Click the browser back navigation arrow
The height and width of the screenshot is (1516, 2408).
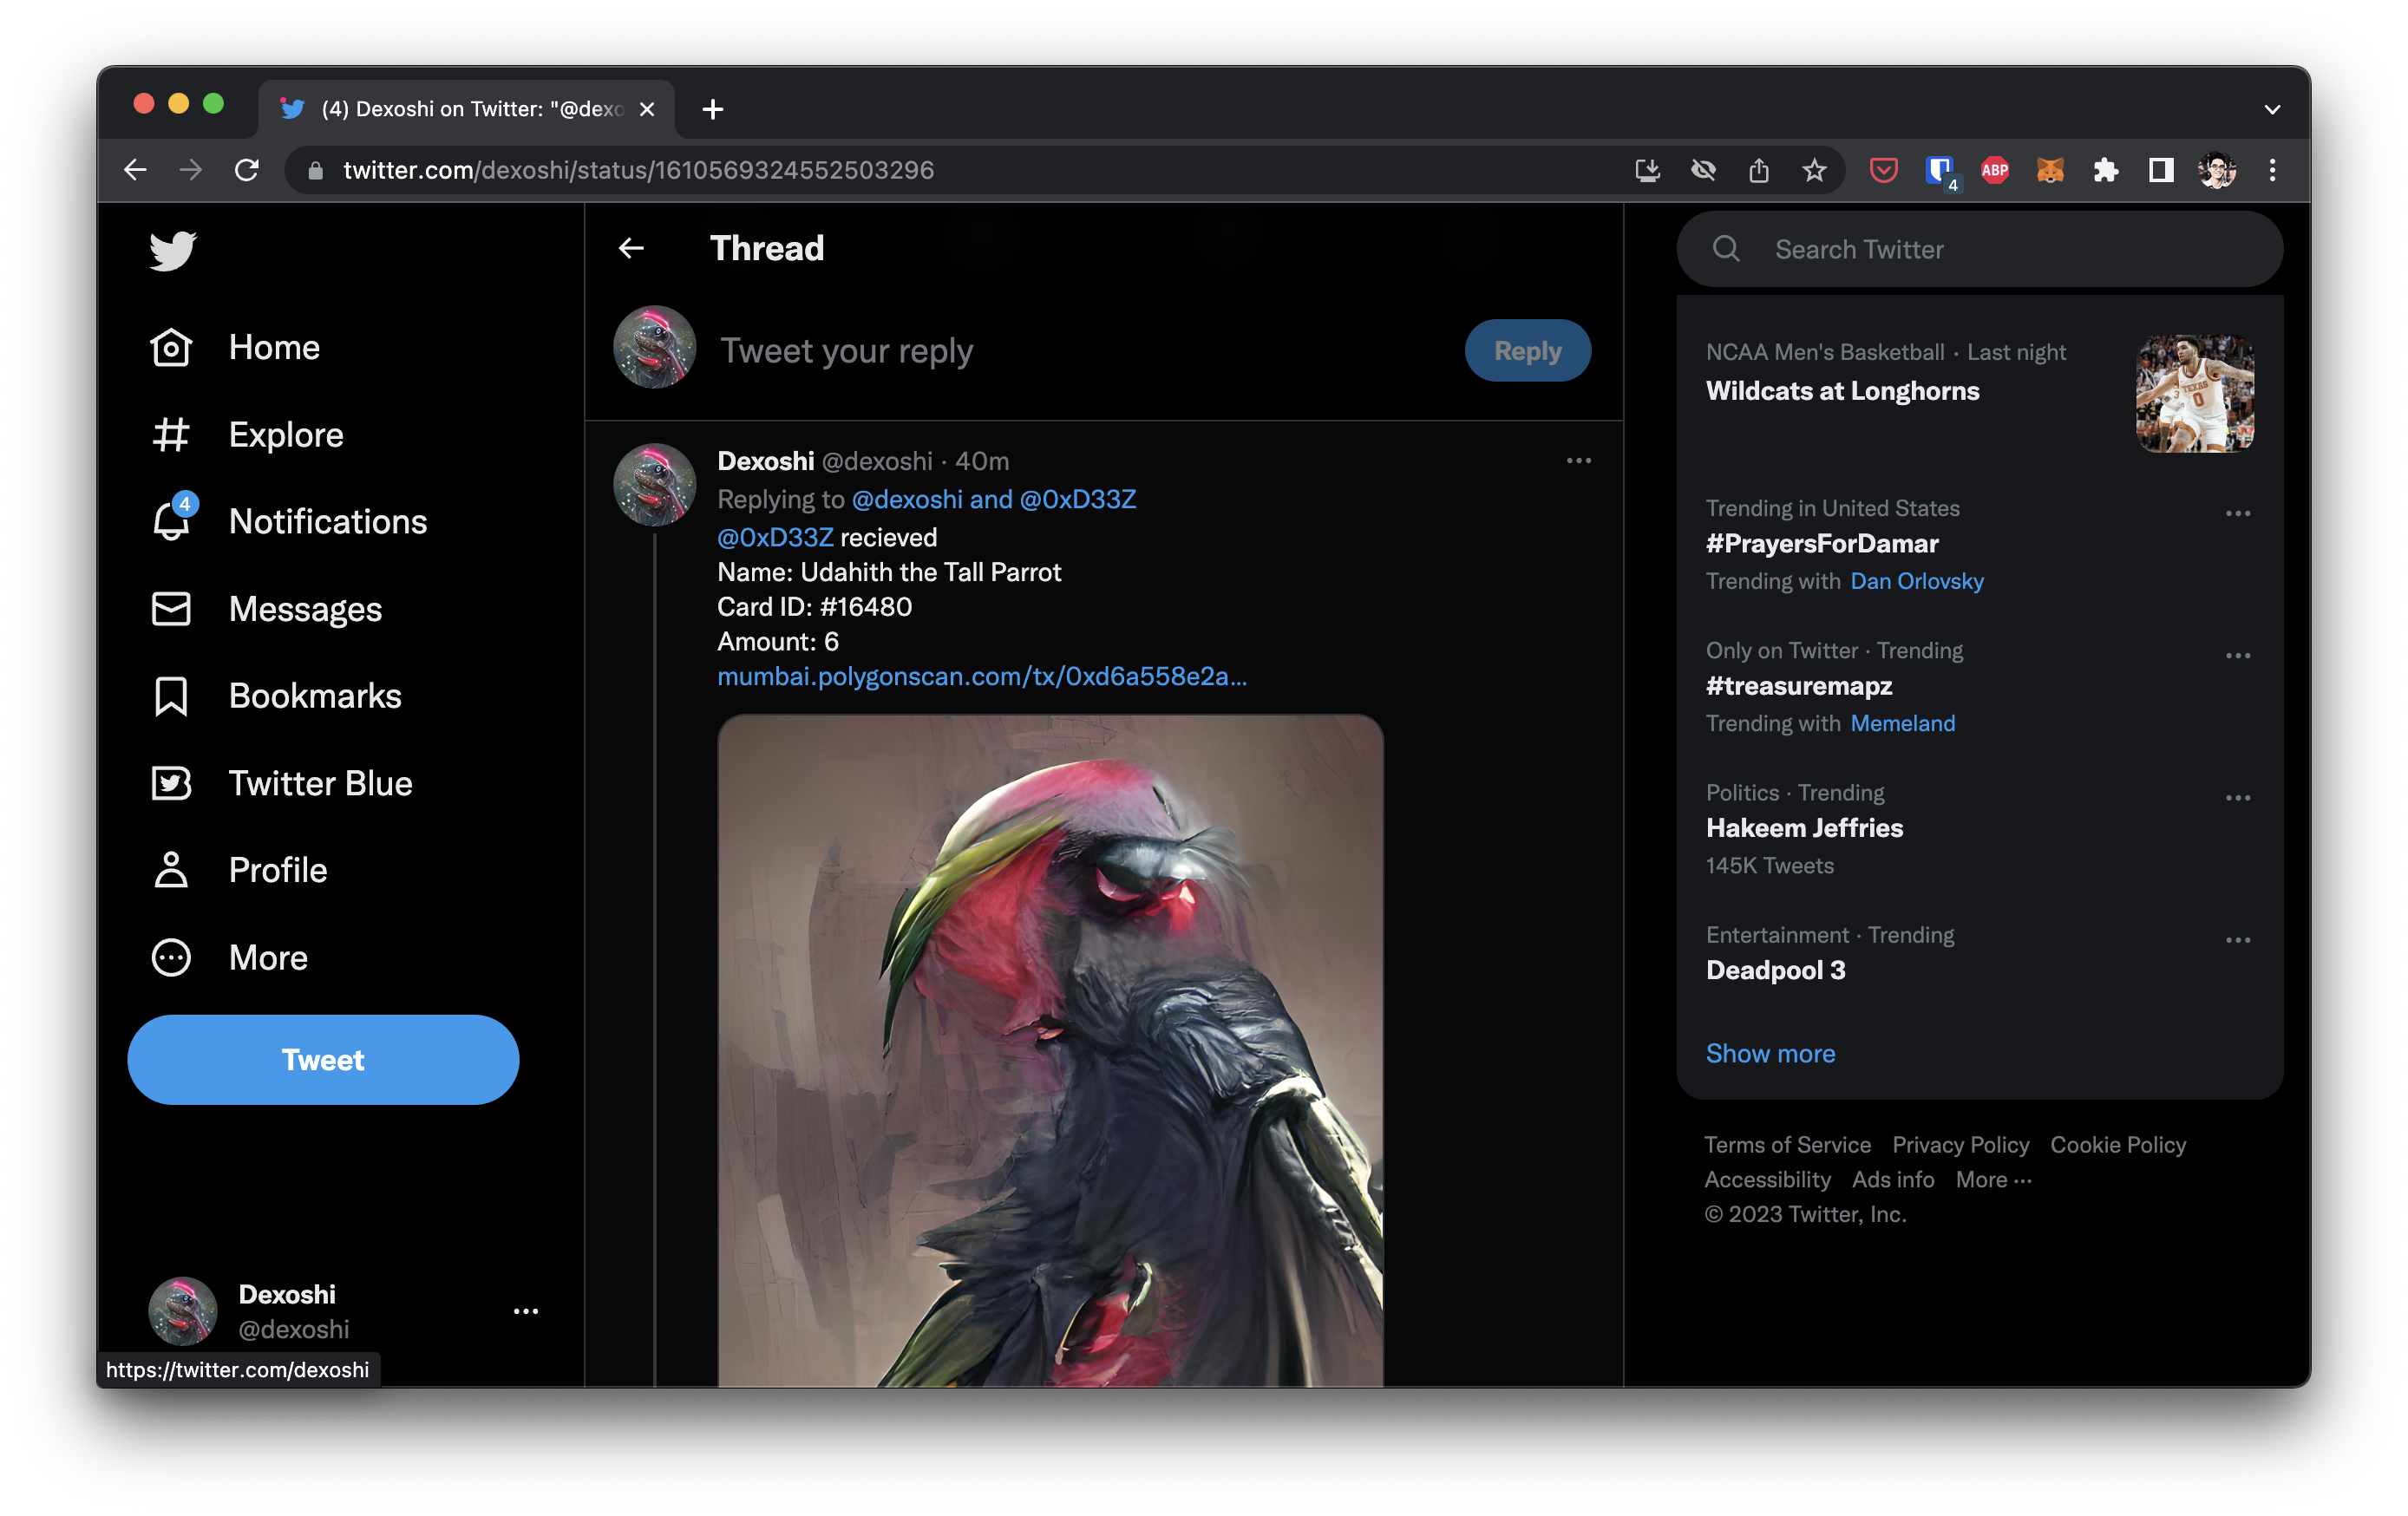[x=135, y=170]
